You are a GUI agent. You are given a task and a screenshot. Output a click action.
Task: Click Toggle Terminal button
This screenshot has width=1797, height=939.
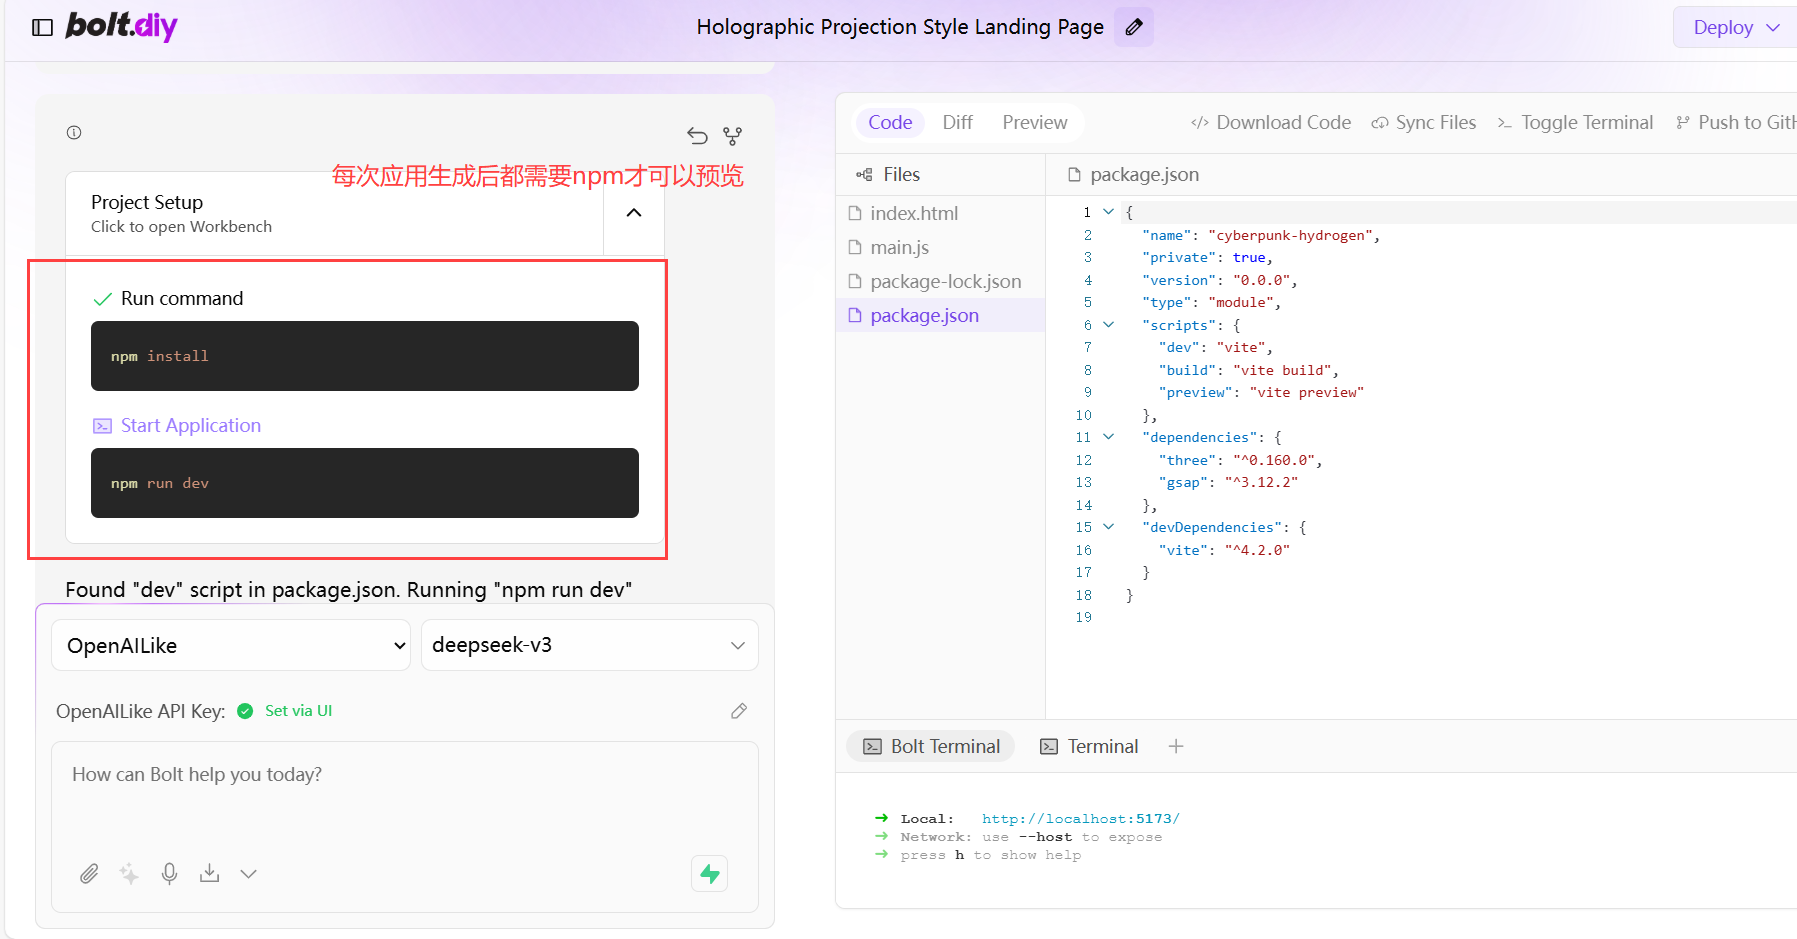(1575, 122)
